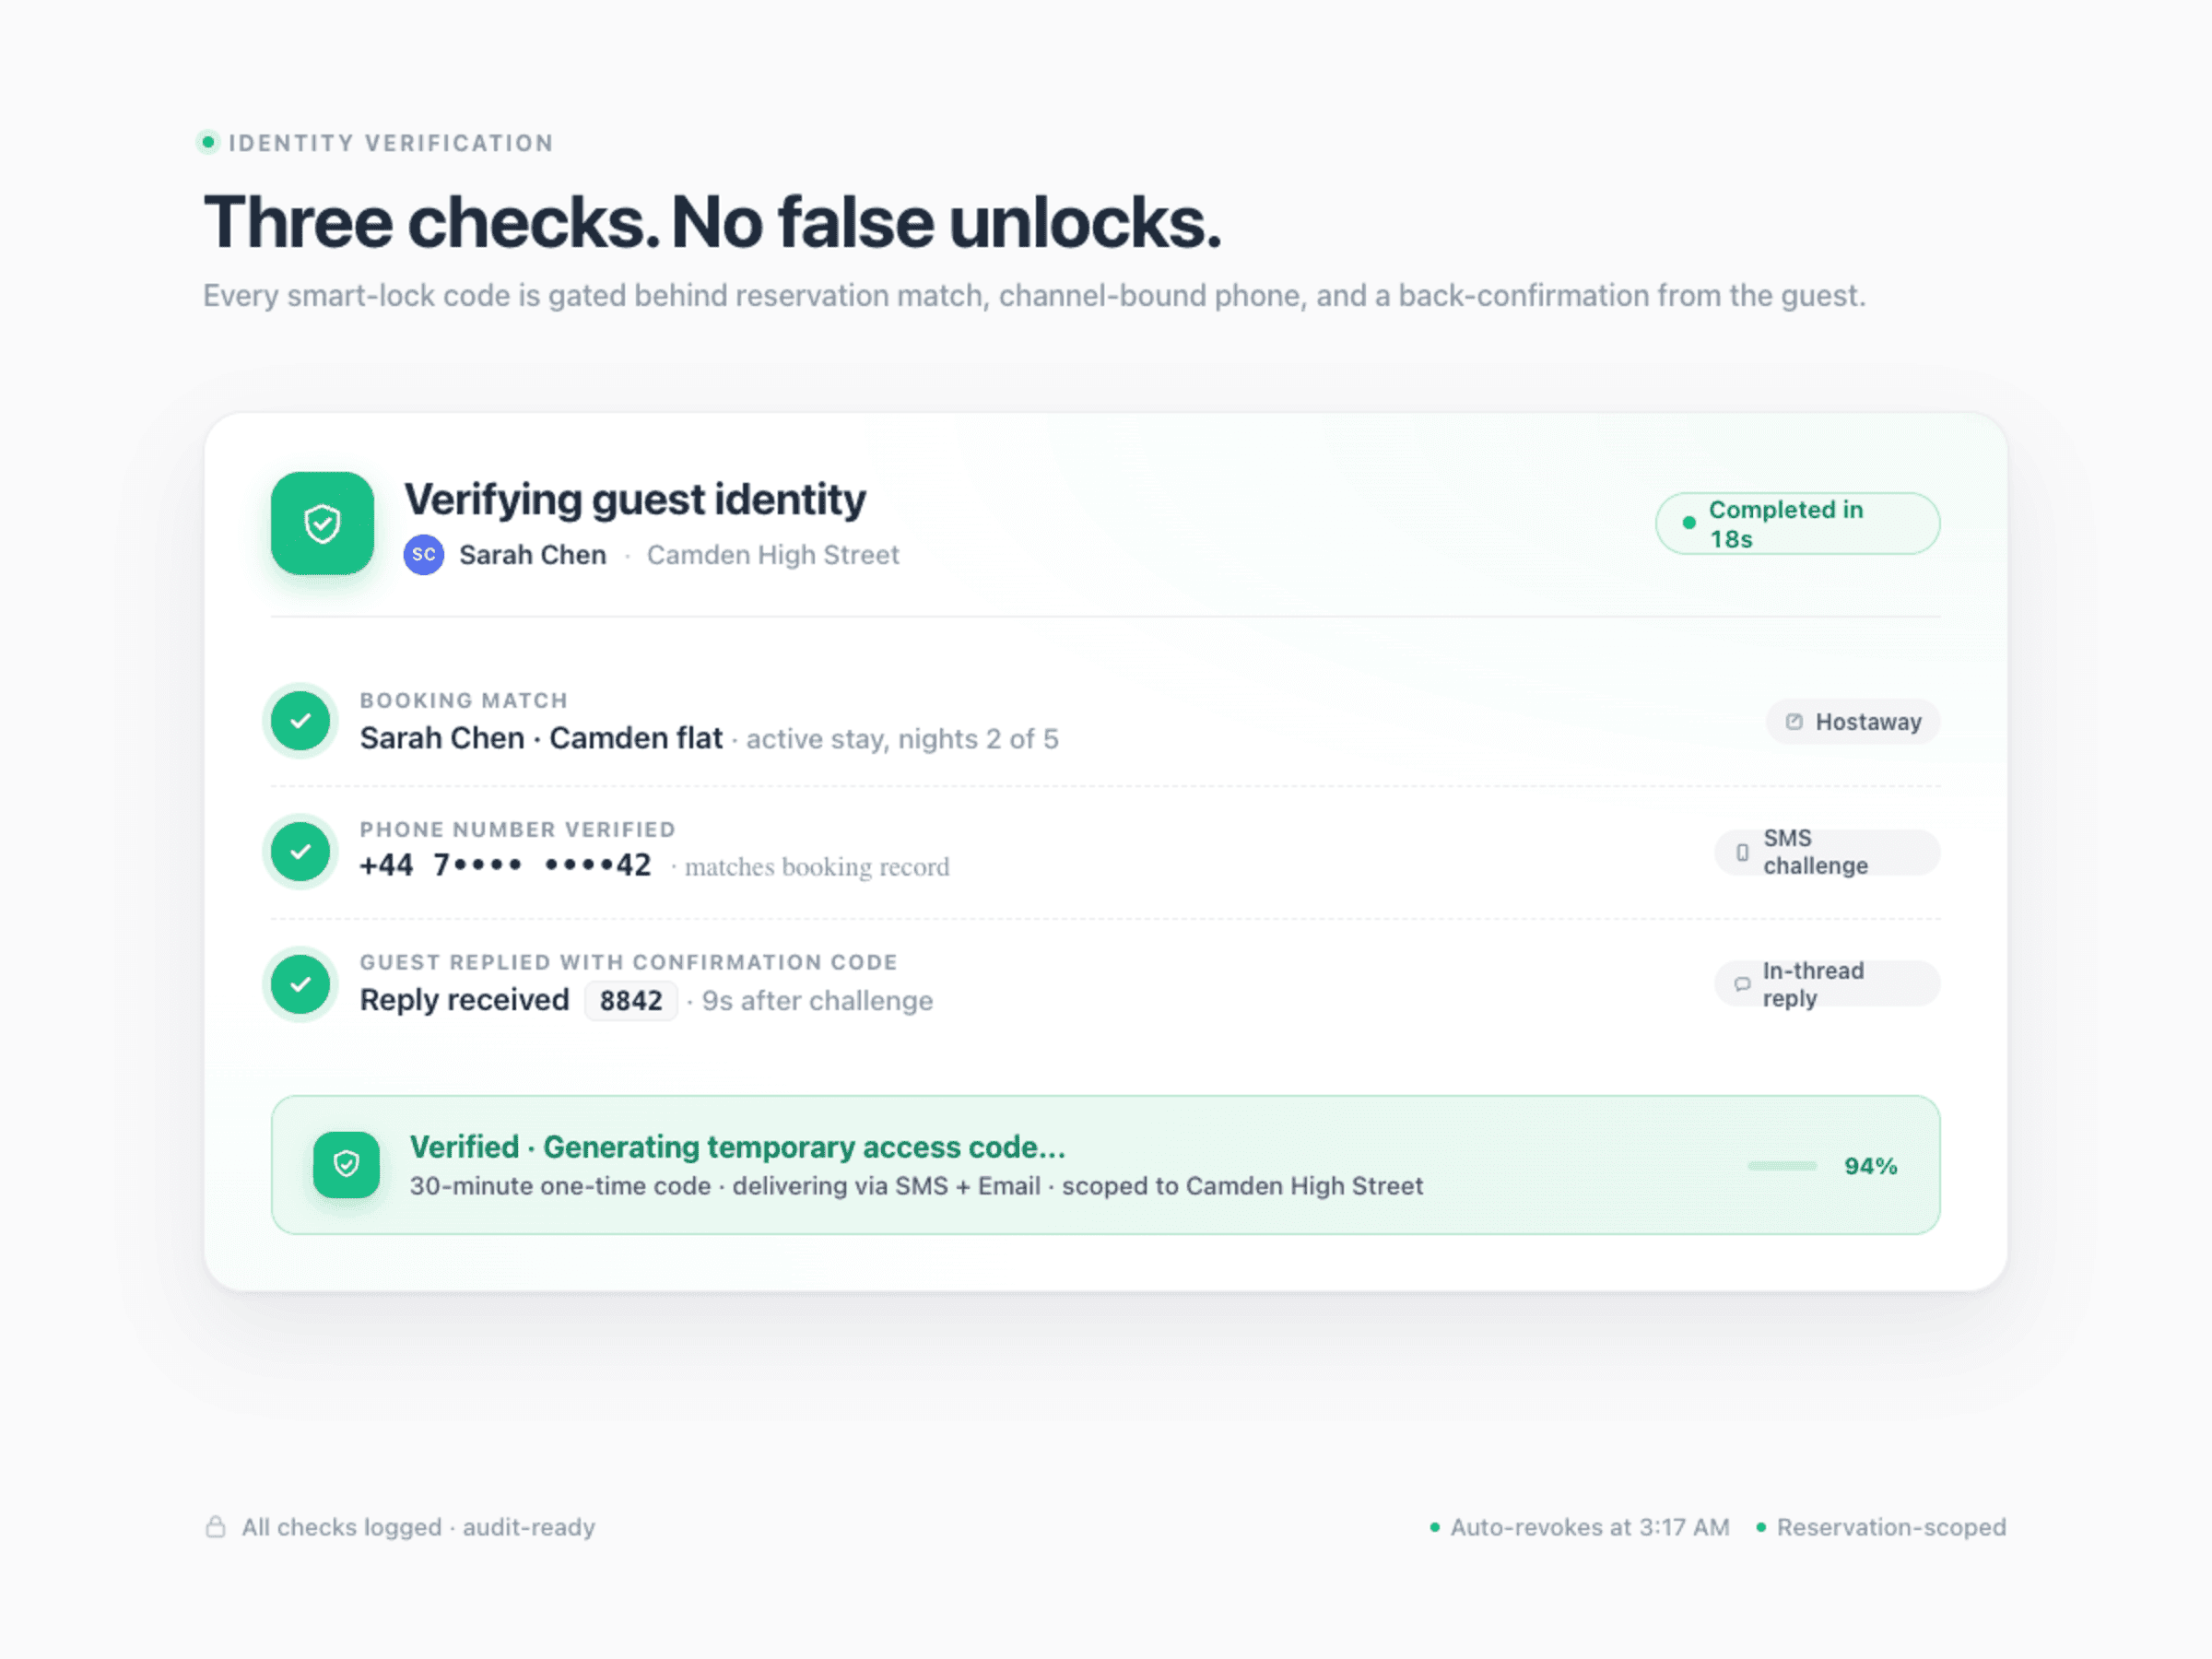Click the matches booking record text
Image resolution: width=2212 pixels, height=1659 pixels.
pos(817,867)
